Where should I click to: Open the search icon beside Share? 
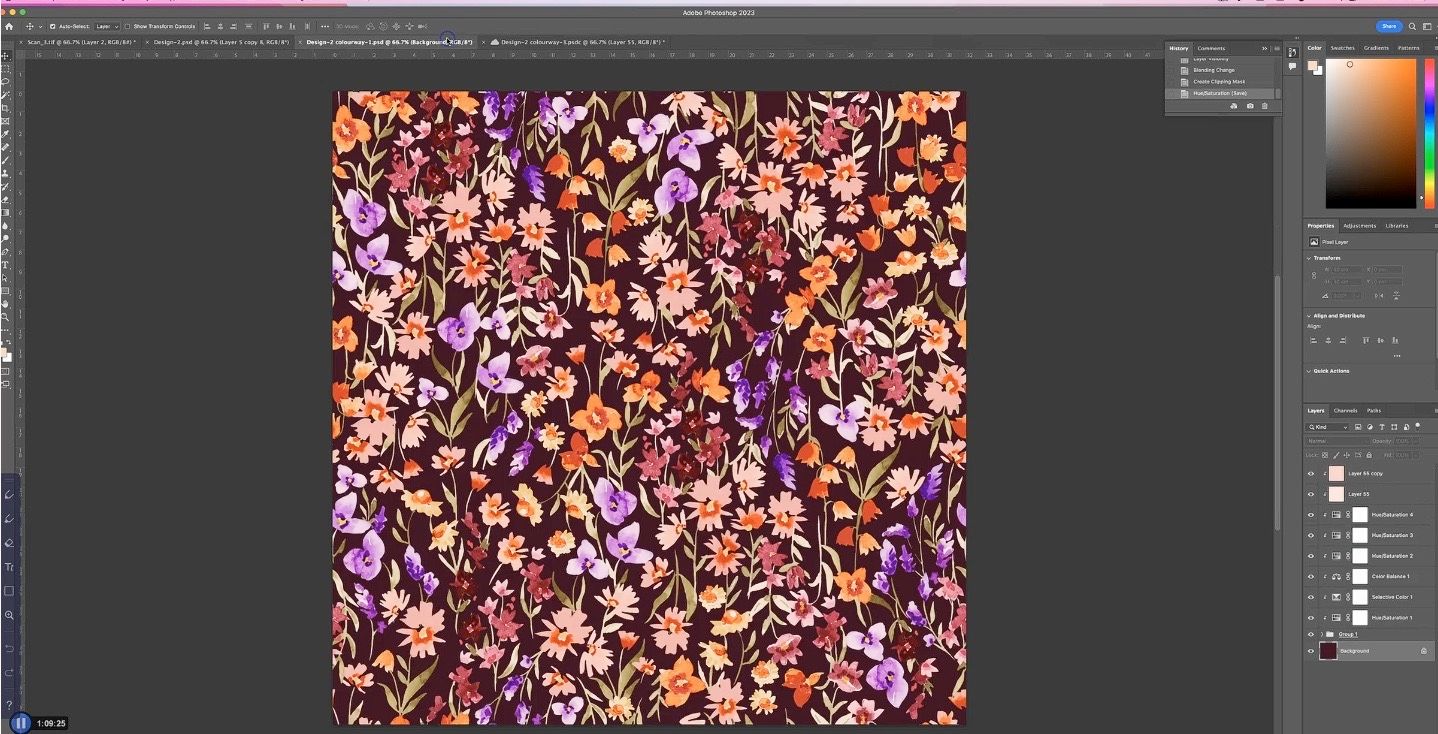tap(1412, 26)
